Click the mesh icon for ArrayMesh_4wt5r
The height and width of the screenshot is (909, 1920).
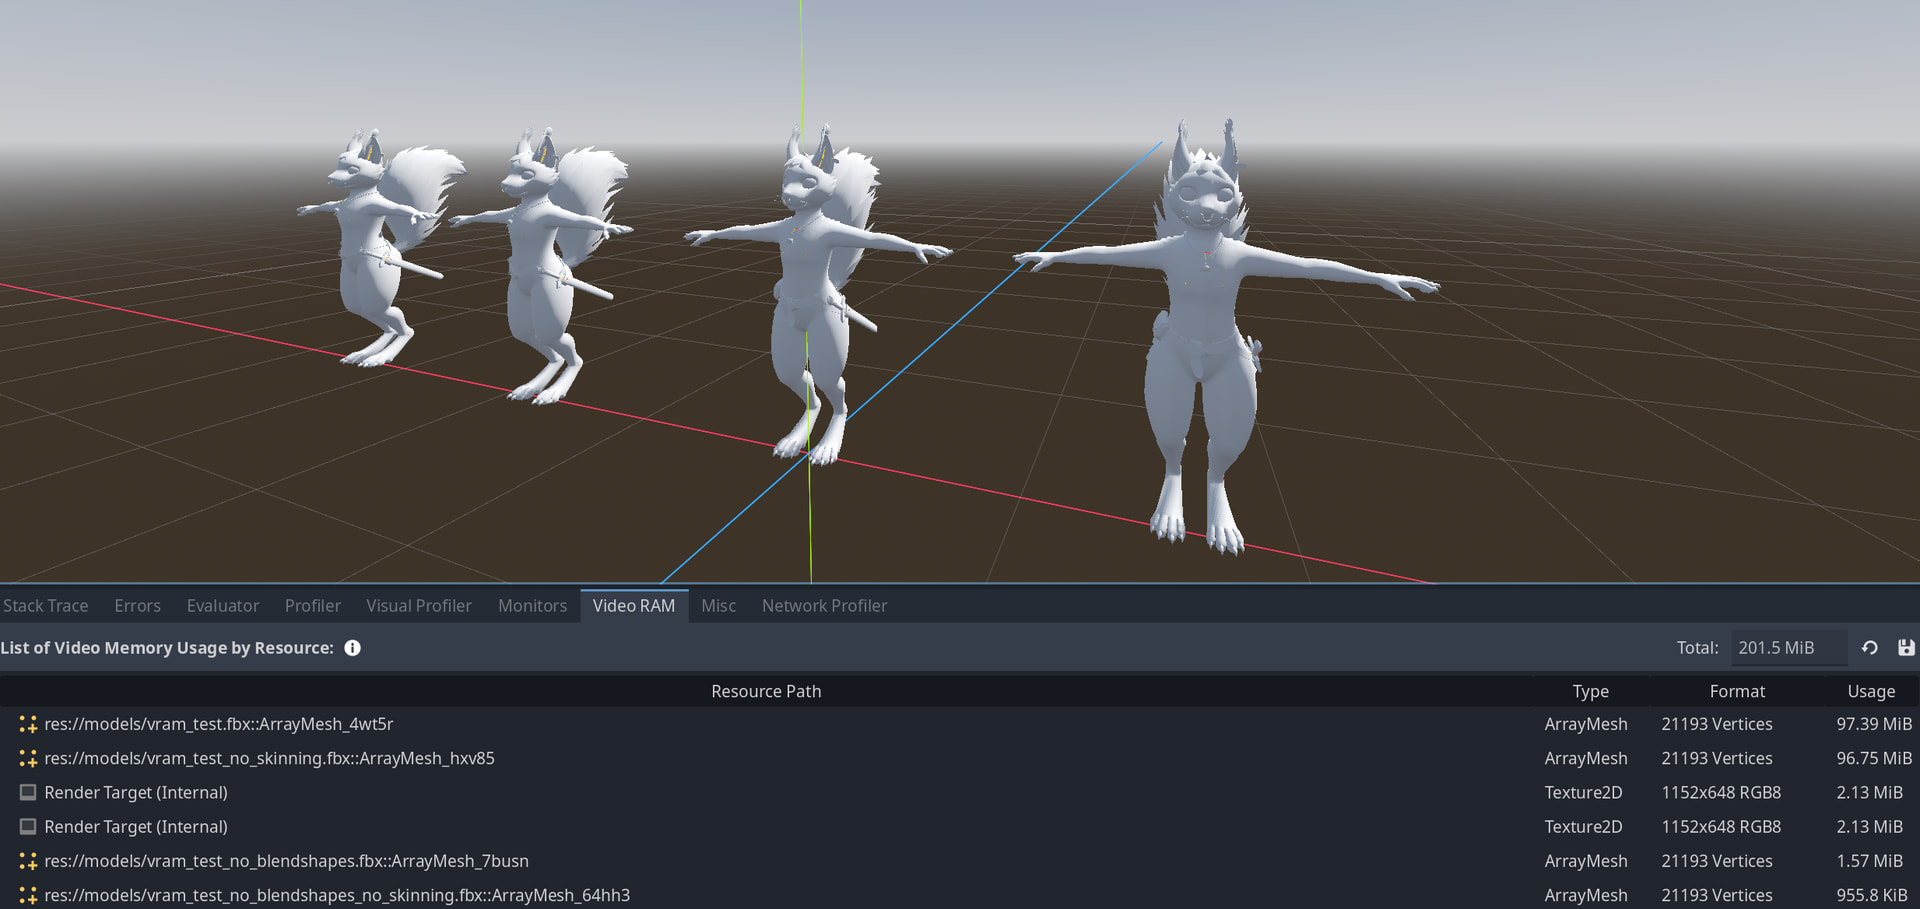click(x=28, y=724)
